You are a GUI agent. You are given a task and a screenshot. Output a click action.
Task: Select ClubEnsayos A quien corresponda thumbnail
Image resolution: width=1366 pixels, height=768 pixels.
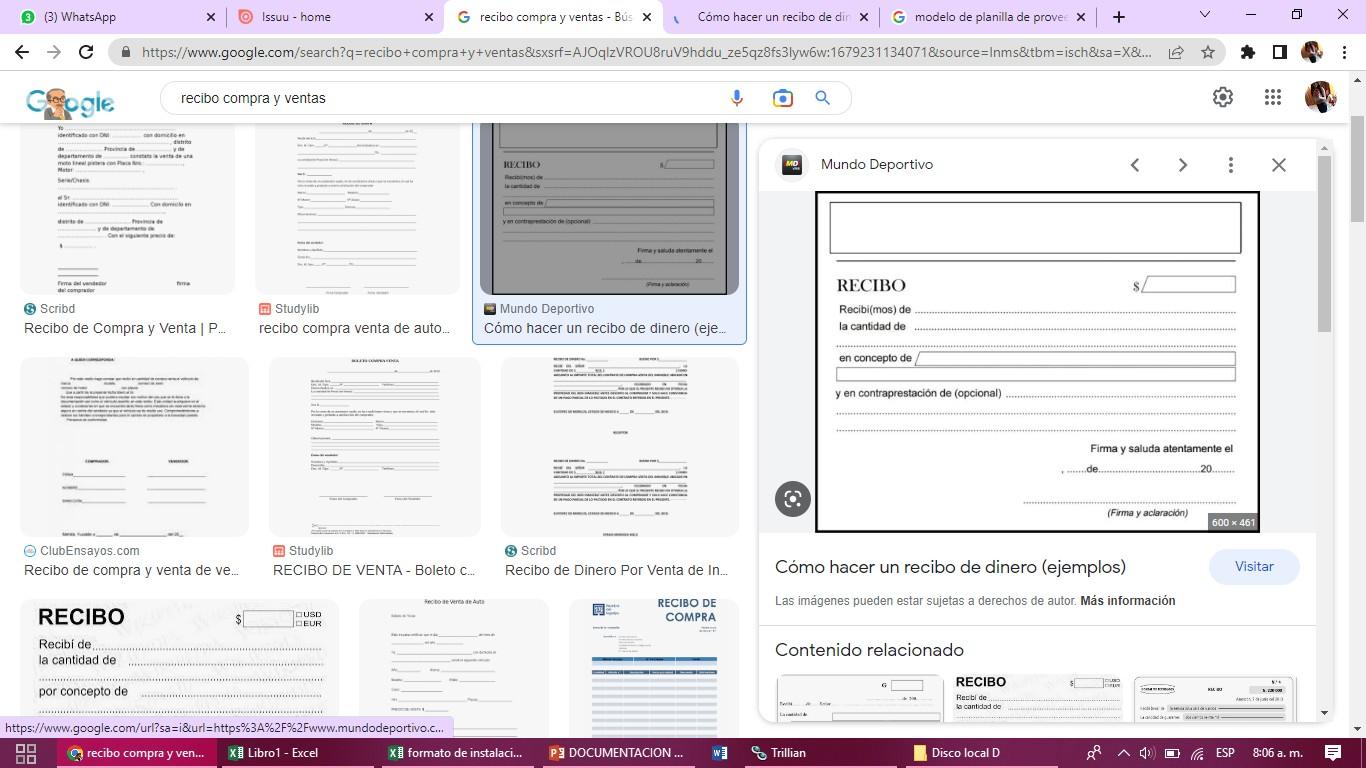click(x=134, y=447)
